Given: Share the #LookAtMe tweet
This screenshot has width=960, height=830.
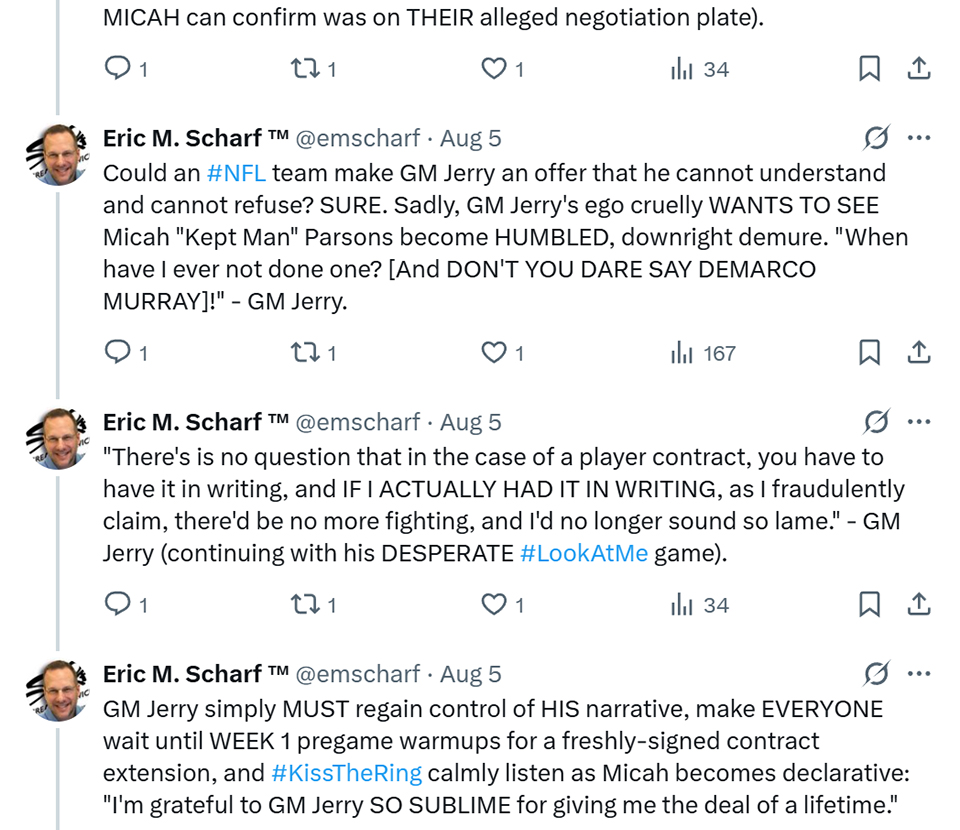Looking at the screenshot, I should (919, 605).
